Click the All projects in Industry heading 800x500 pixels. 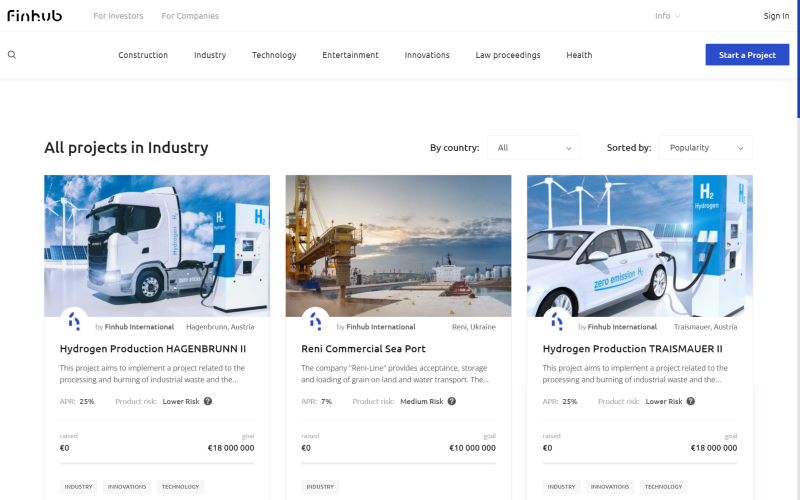click(127, 147)
